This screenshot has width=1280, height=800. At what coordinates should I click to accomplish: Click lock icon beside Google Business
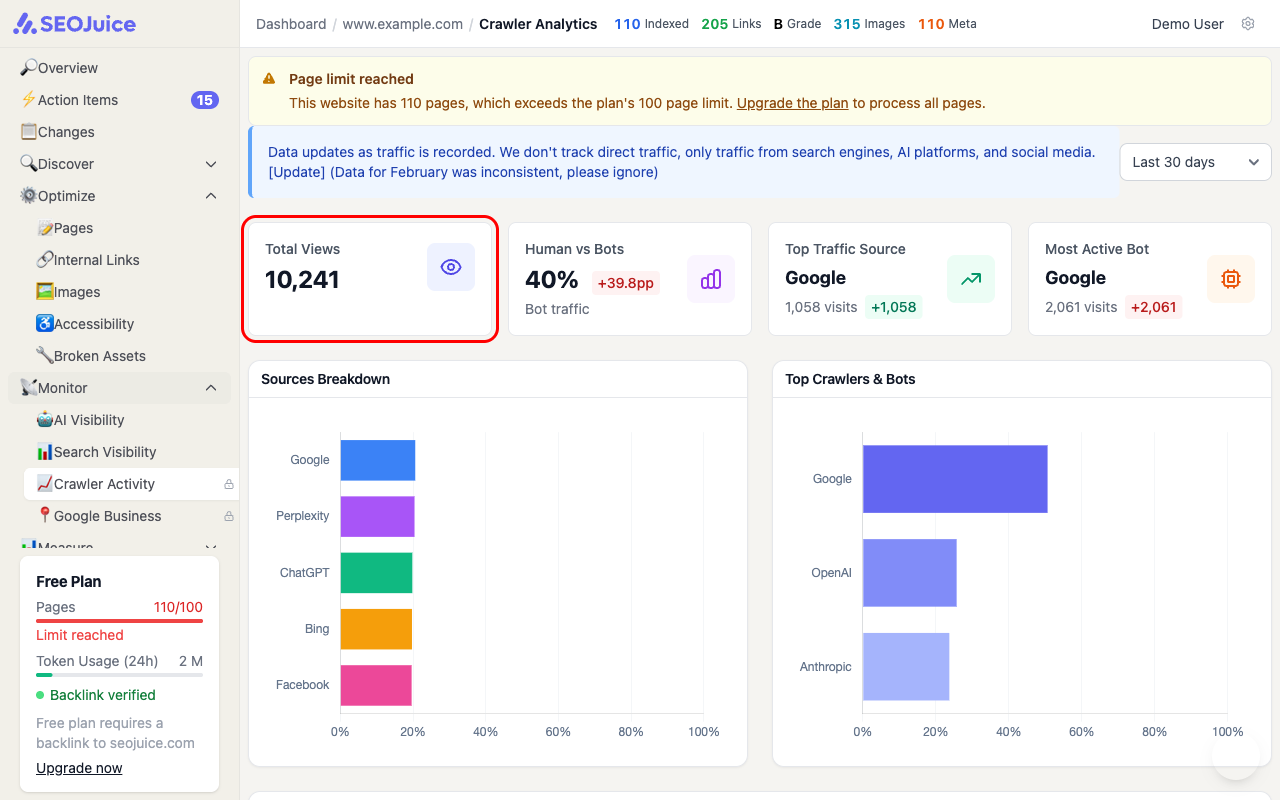229,516
